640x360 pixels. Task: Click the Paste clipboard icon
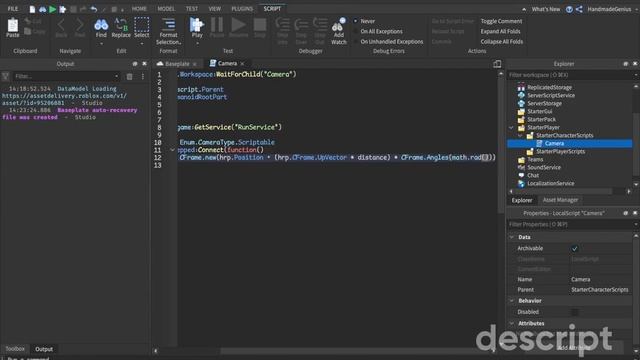[x=13, y=26]
